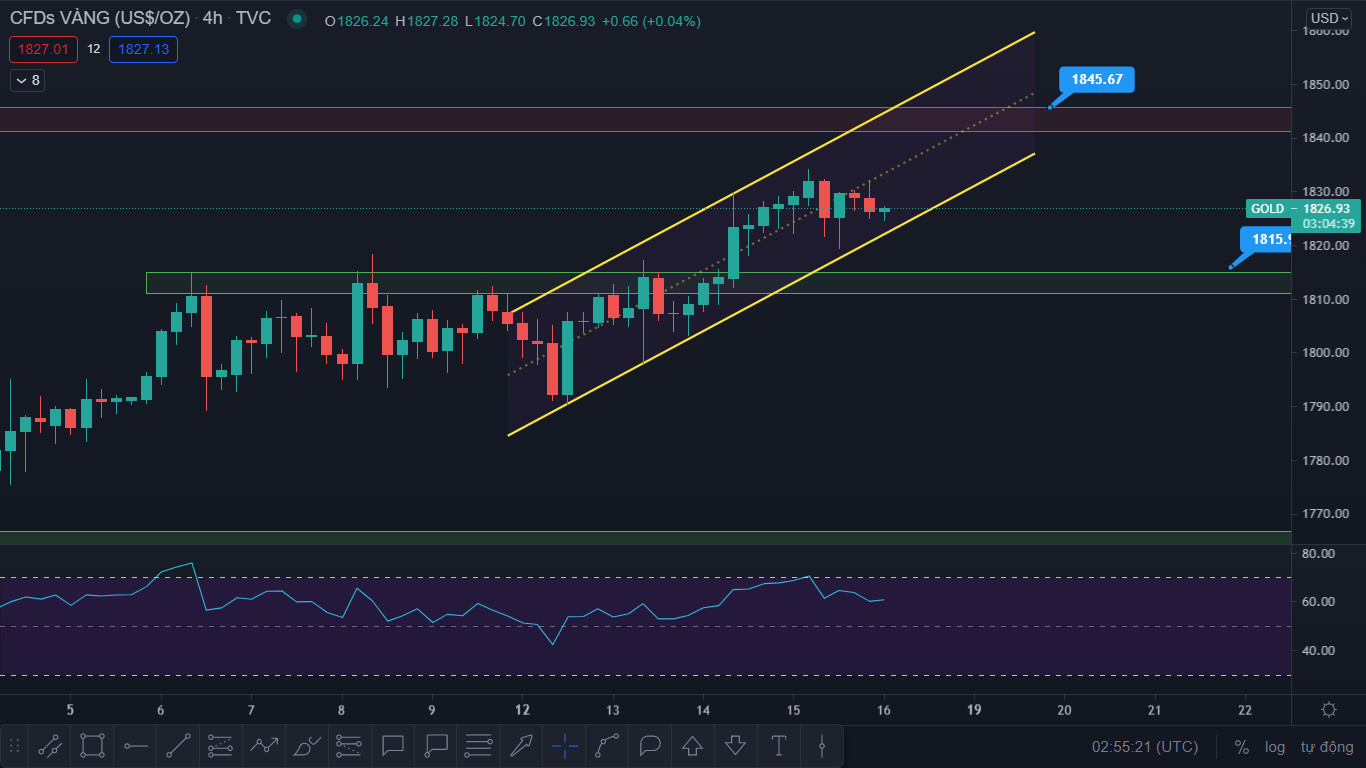Select the comment box tool
The image size is (1366, 768).
click(x=393, y=746)
